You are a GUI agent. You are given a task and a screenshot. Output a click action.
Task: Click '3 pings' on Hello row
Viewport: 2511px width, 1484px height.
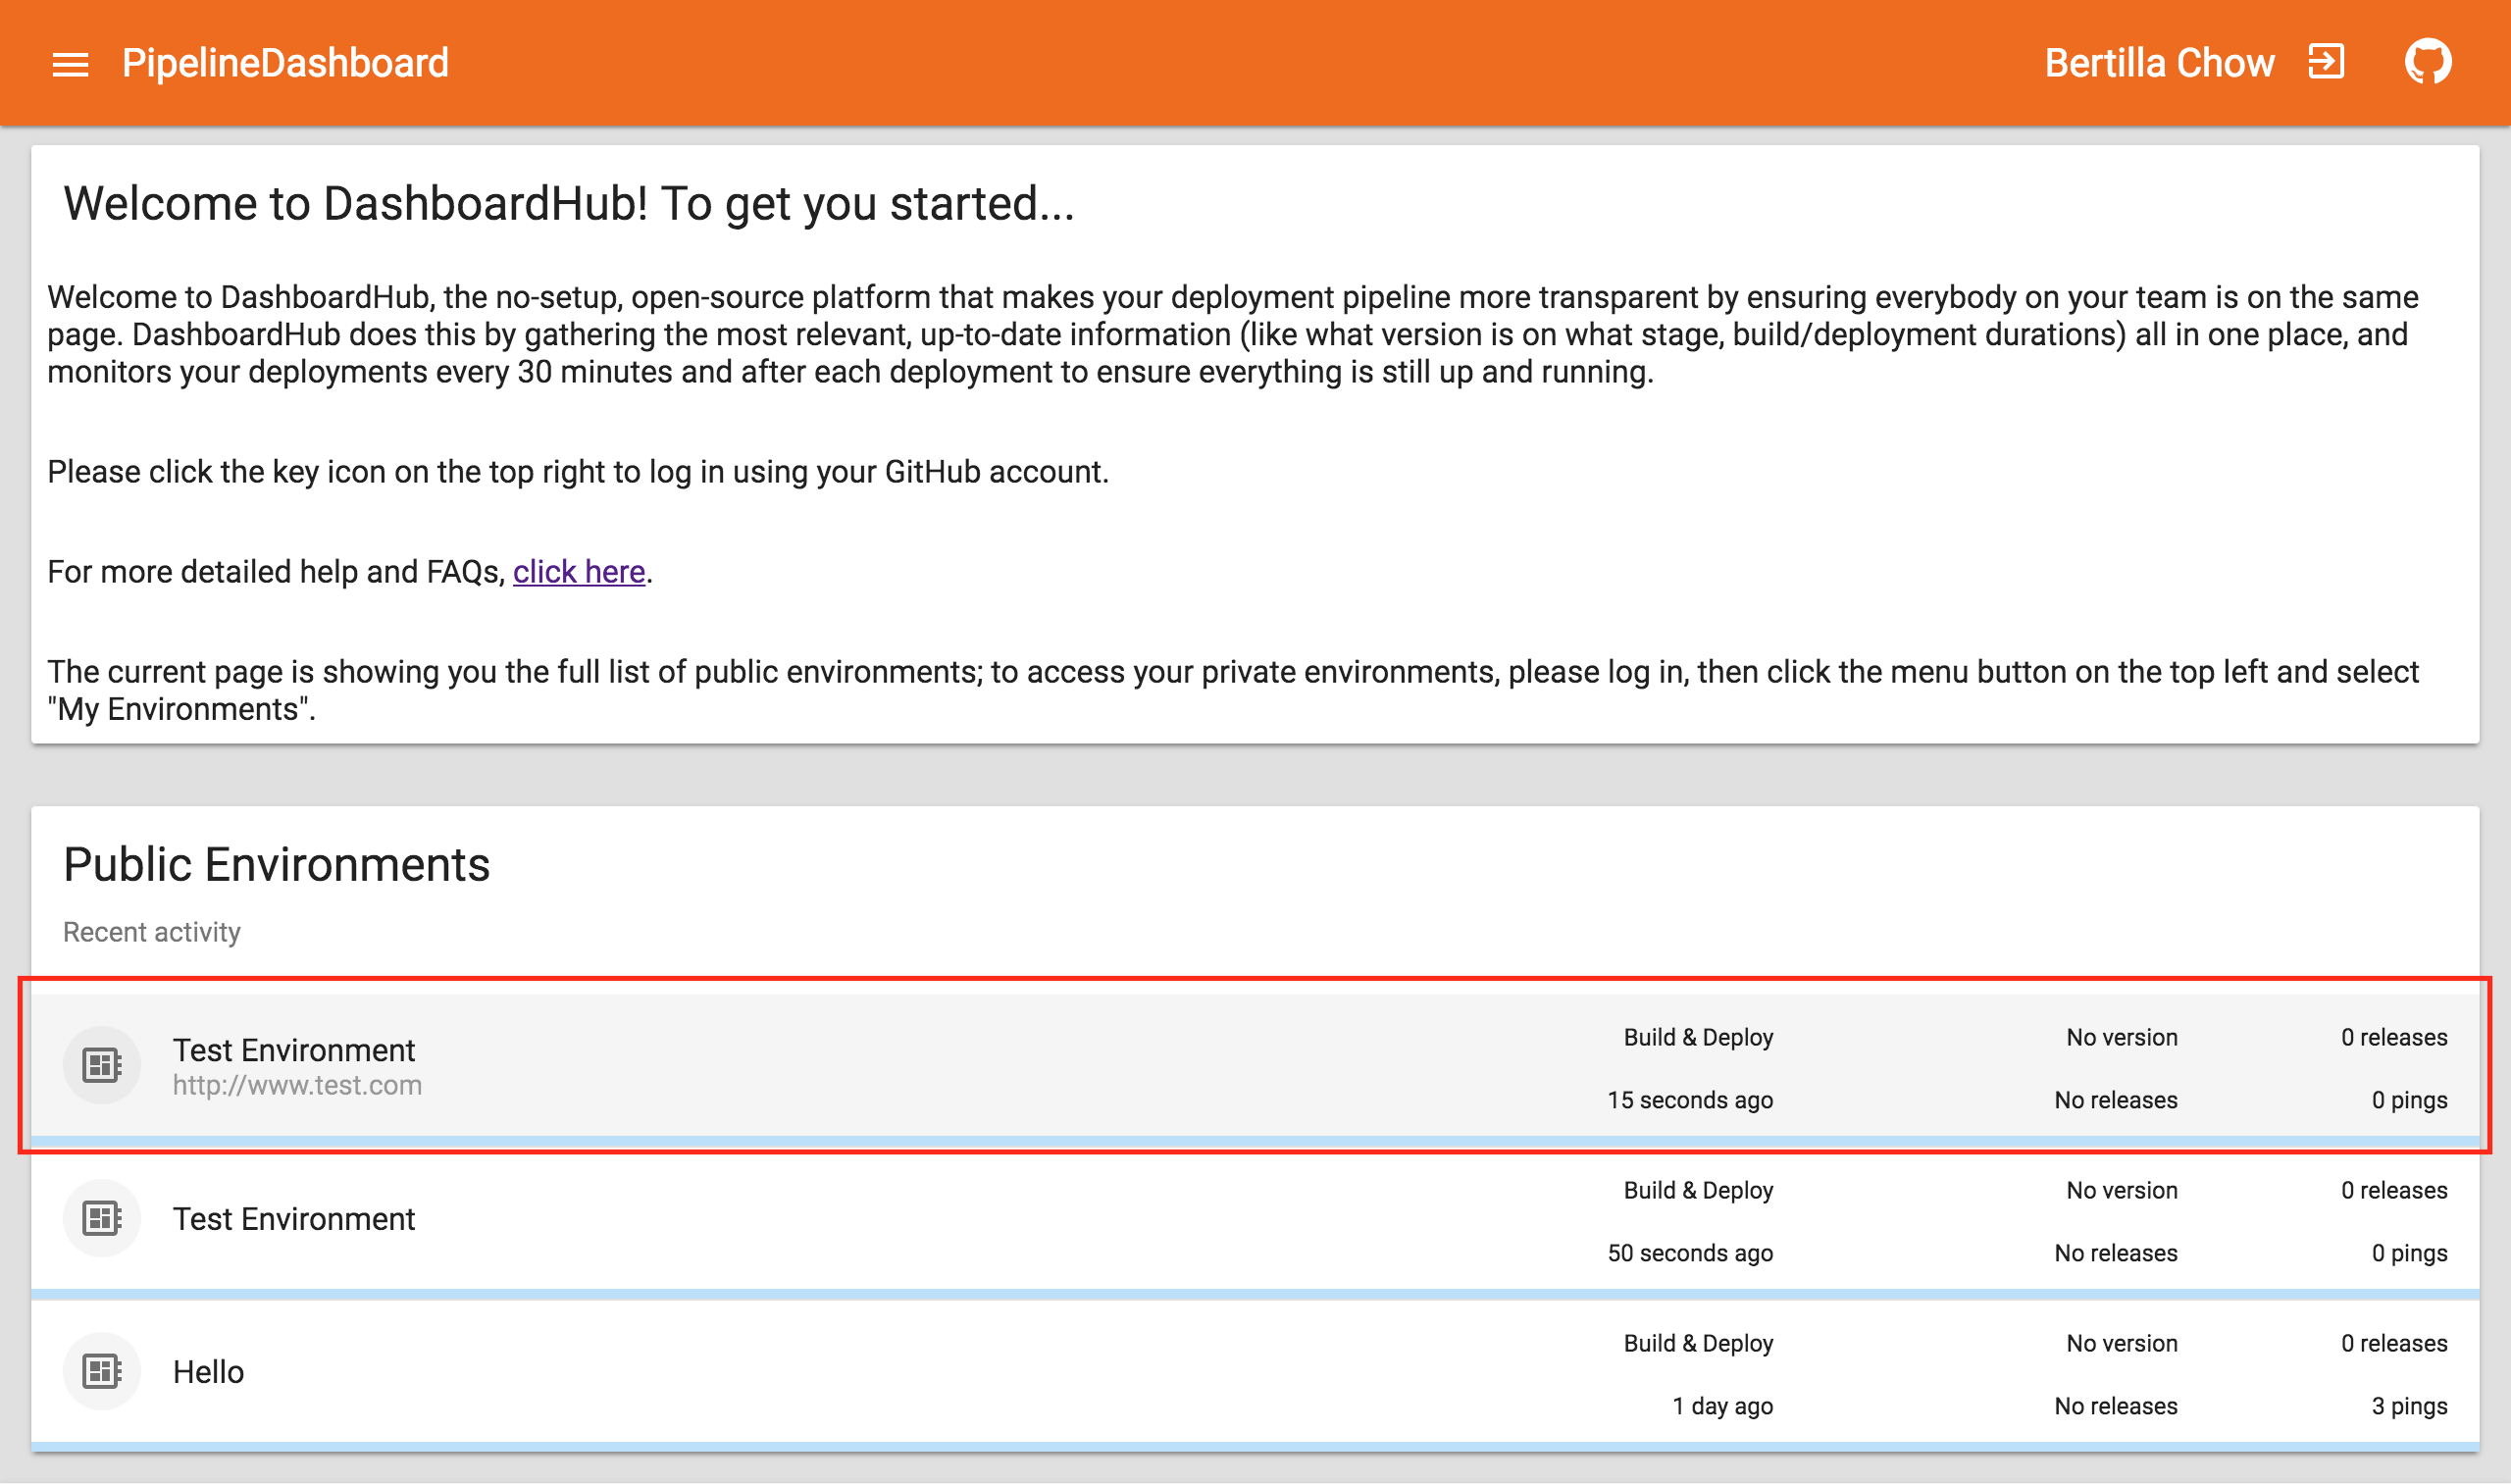2408,1406
